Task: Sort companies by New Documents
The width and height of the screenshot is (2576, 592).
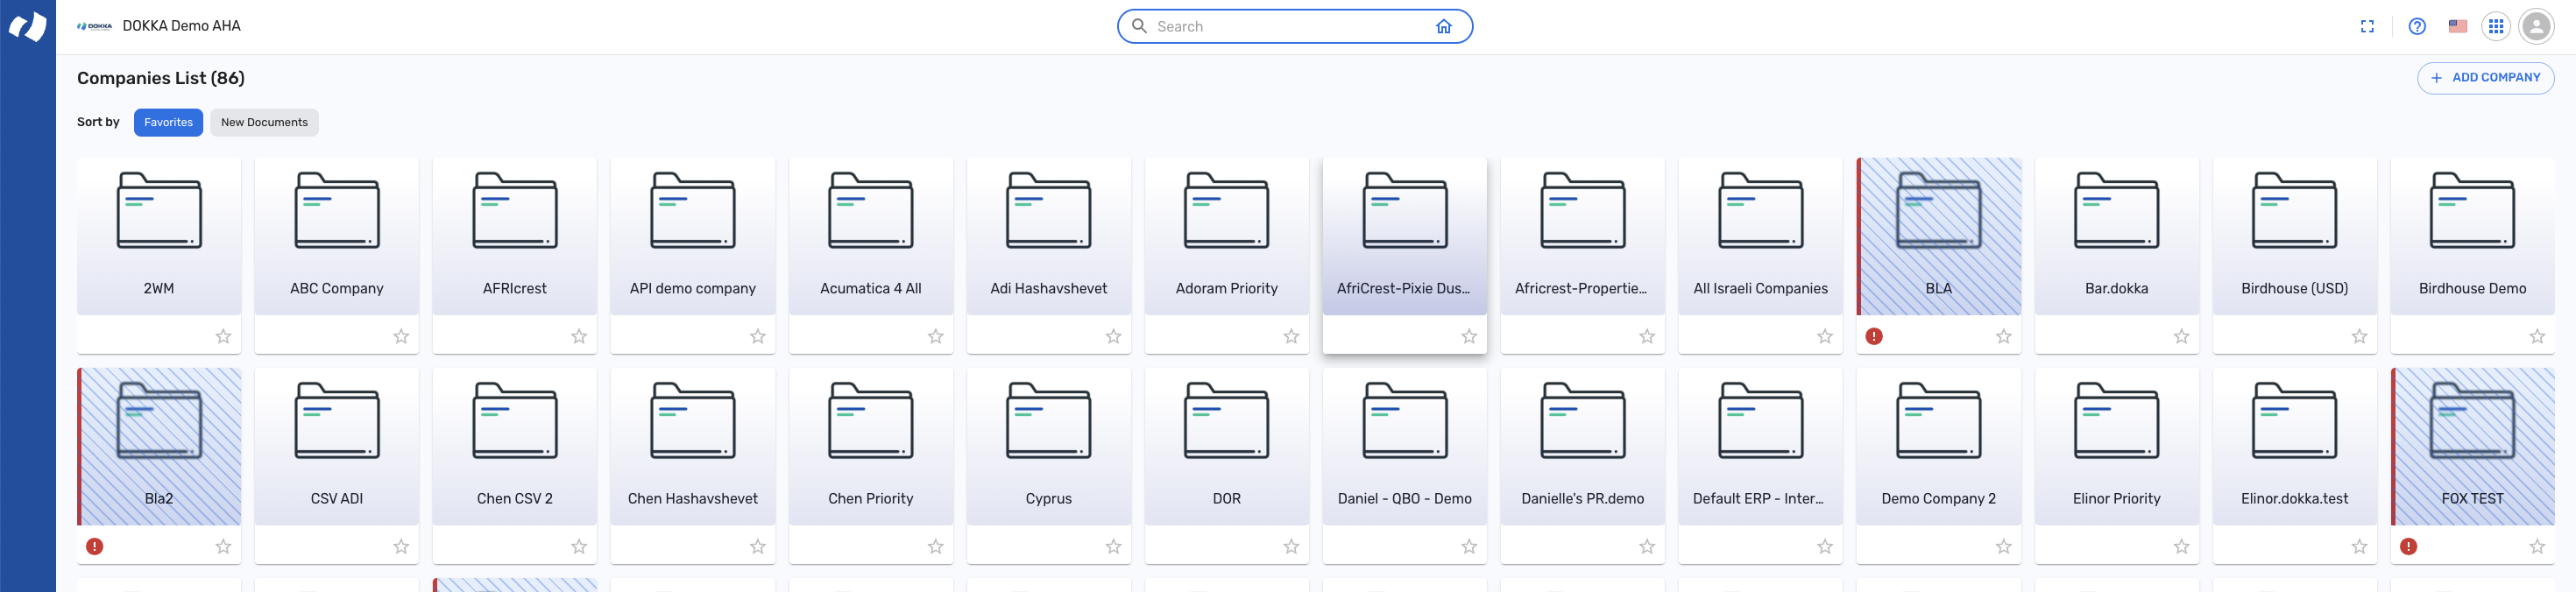Action: 264,122
